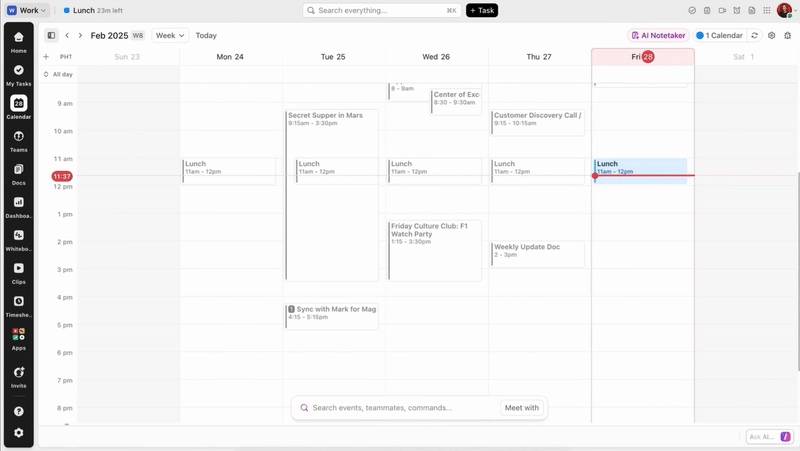Click the calendar sync refresh icon
Screen dimensions: 800x451
tap(755, 35)
